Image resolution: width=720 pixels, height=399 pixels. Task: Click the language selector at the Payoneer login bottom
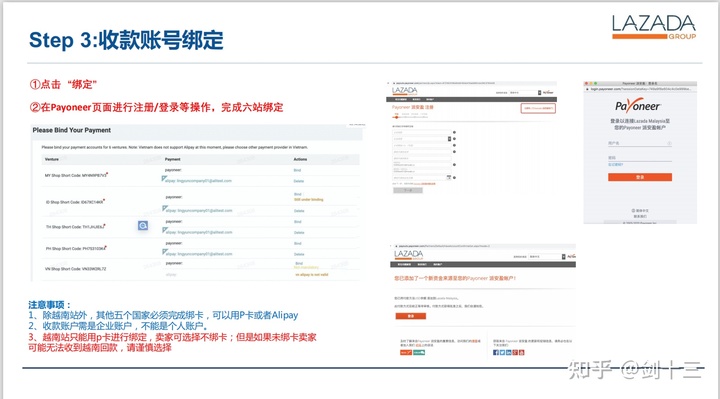tap(640, 210)
